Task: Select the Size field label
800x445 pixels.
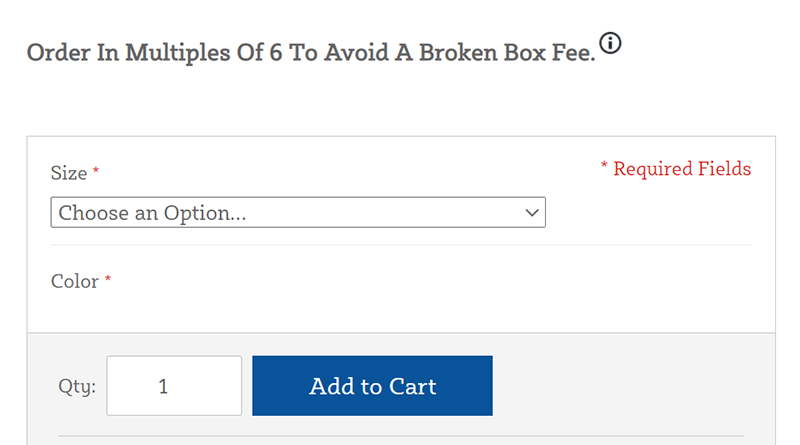Action: pyautogui.click(x=69, y=173)
